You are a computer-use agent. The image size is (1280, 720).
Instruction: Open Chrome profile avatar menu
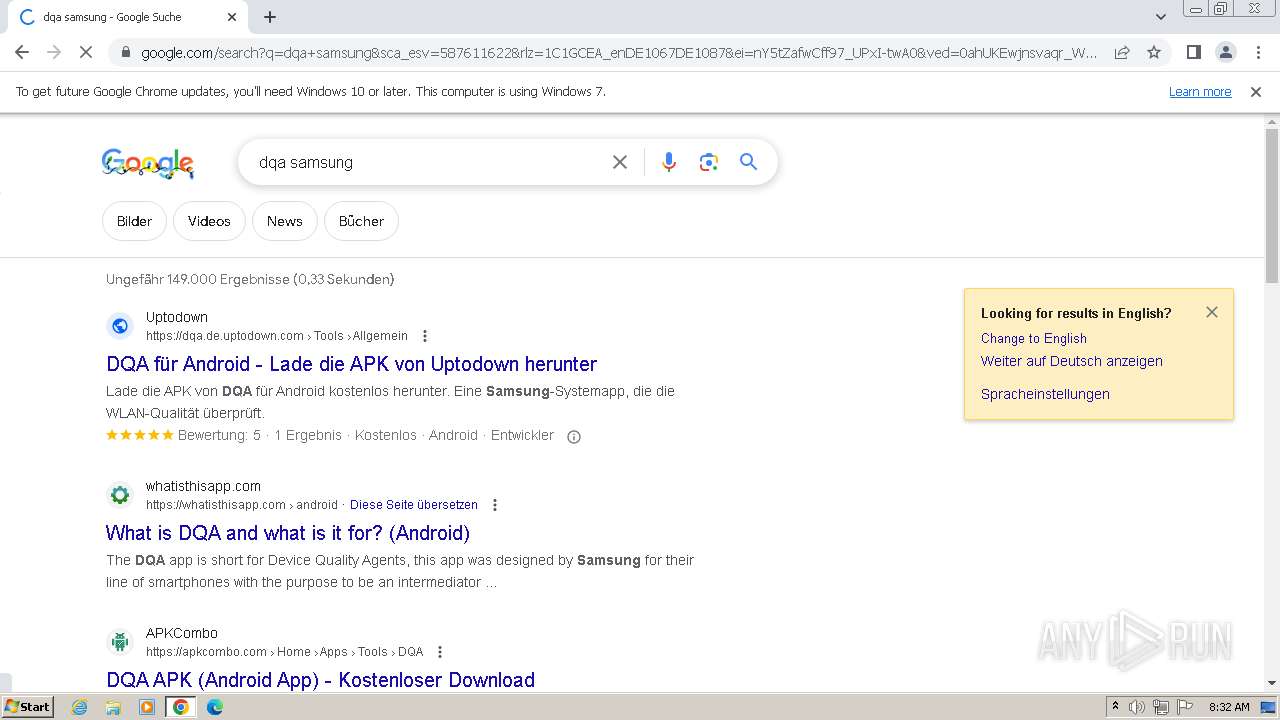tap(1225, 53)
